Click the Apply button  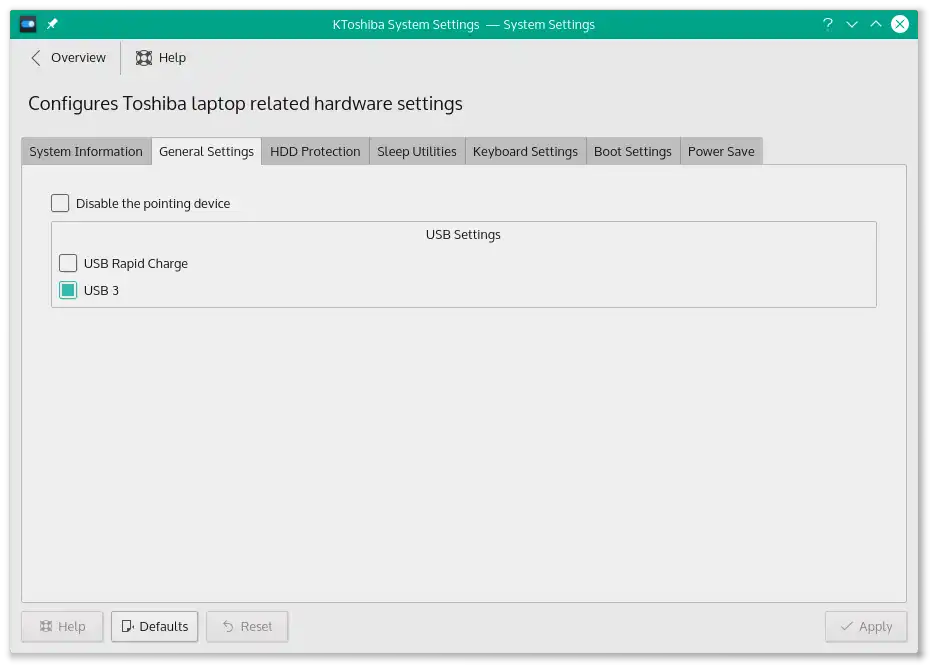tap(866, 626)
